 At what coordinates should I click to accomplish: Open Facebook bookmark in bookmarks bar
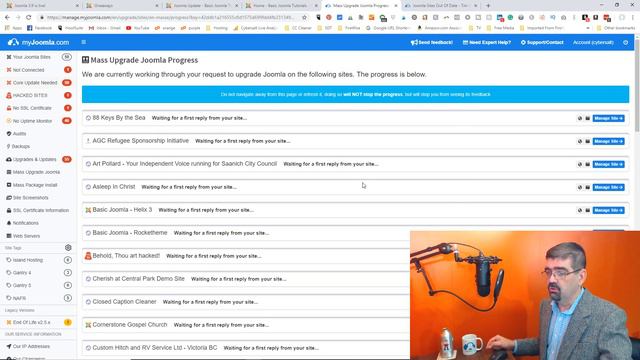[x=39, y=28]
